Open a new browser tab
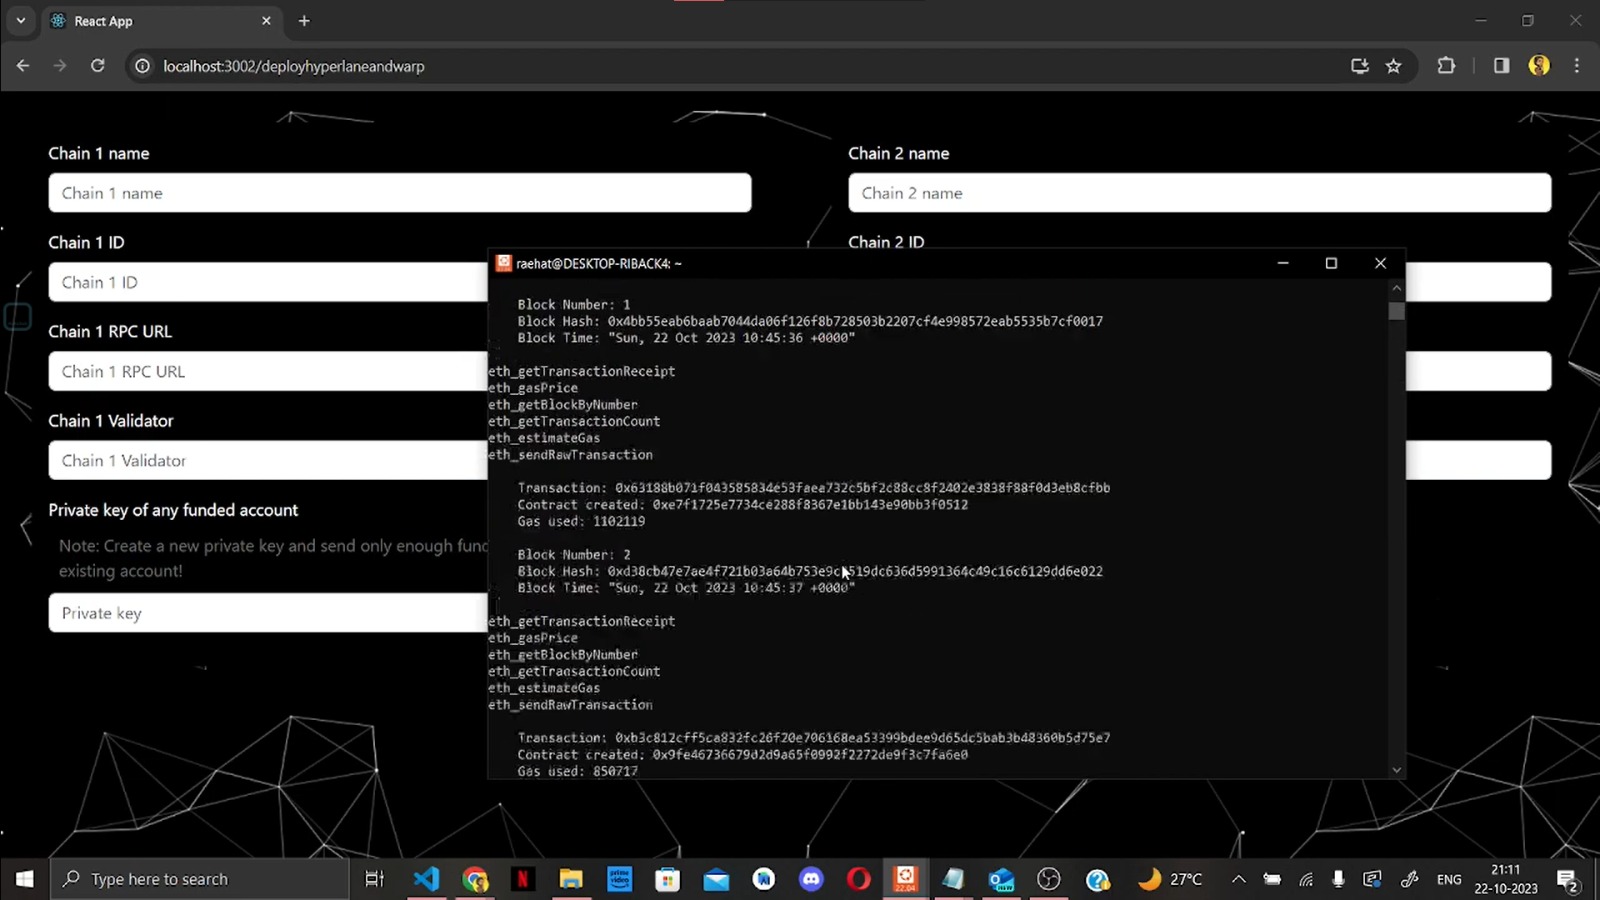This screenshot has height=900, width=1600. [x=304, y=21]
